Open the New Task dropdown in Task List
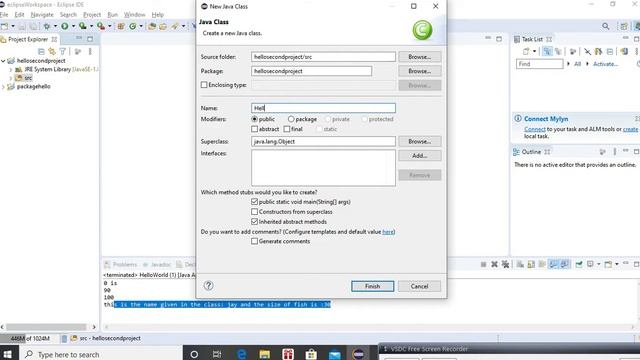Screen dimensions: 640x360 [534, 51]
